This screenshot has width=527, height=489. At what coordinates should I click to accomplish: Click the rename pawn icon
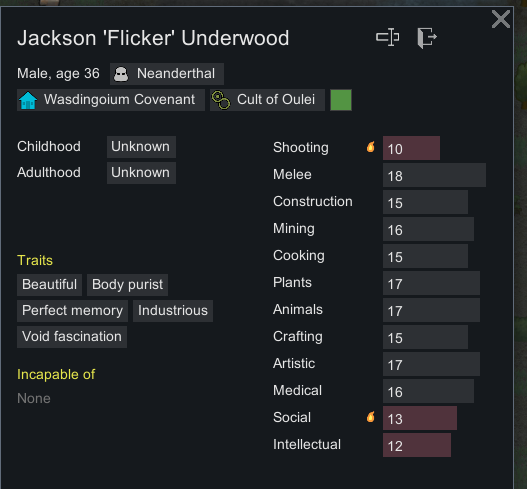tap(388, 37)
